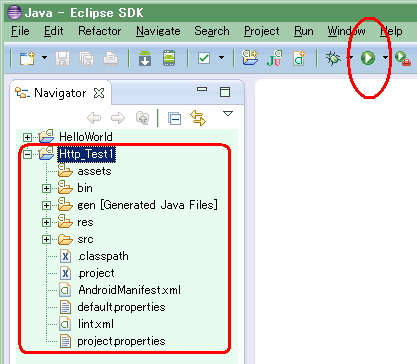Select default.properties file
Image resolution: width=417 pixels, height=364 pixels.
pos(121,307)
